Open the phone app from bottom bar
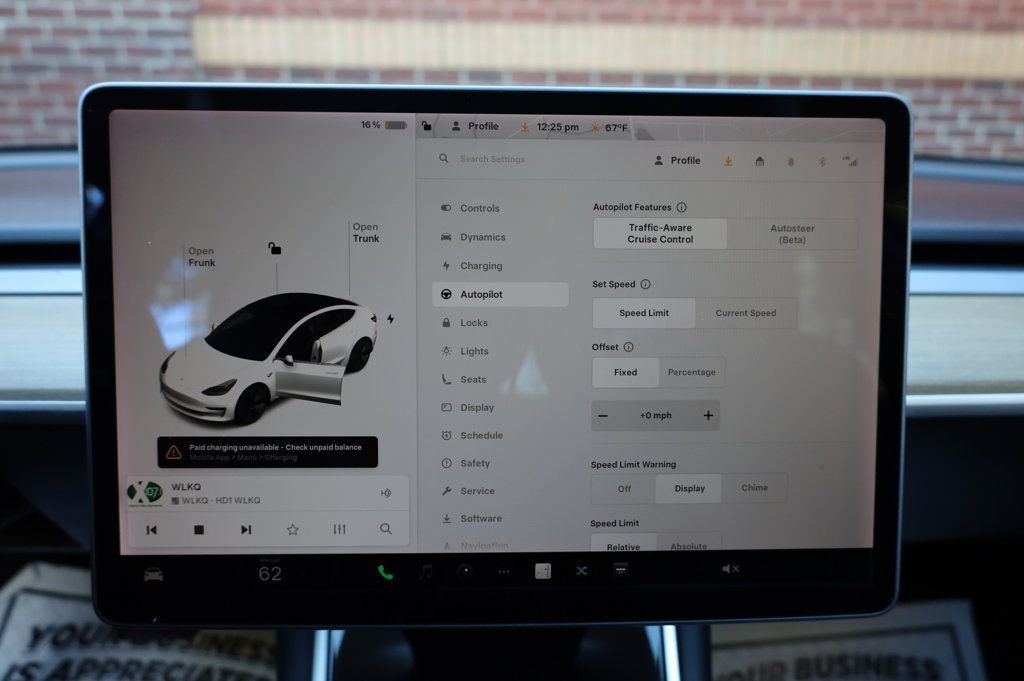 click(x=386, y=571)
